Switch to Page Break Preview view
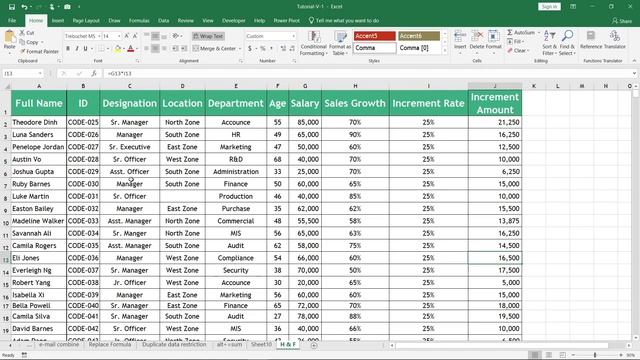 click(562, 355)
